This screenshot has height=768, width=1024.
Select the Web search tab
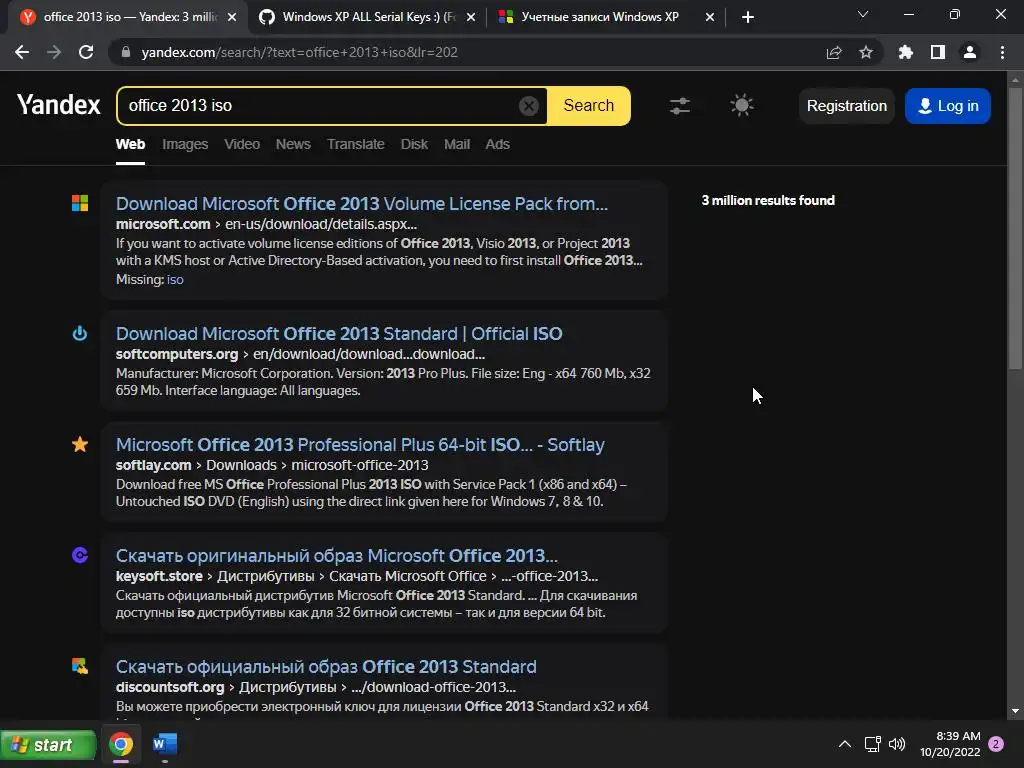(x=130, y=144)
